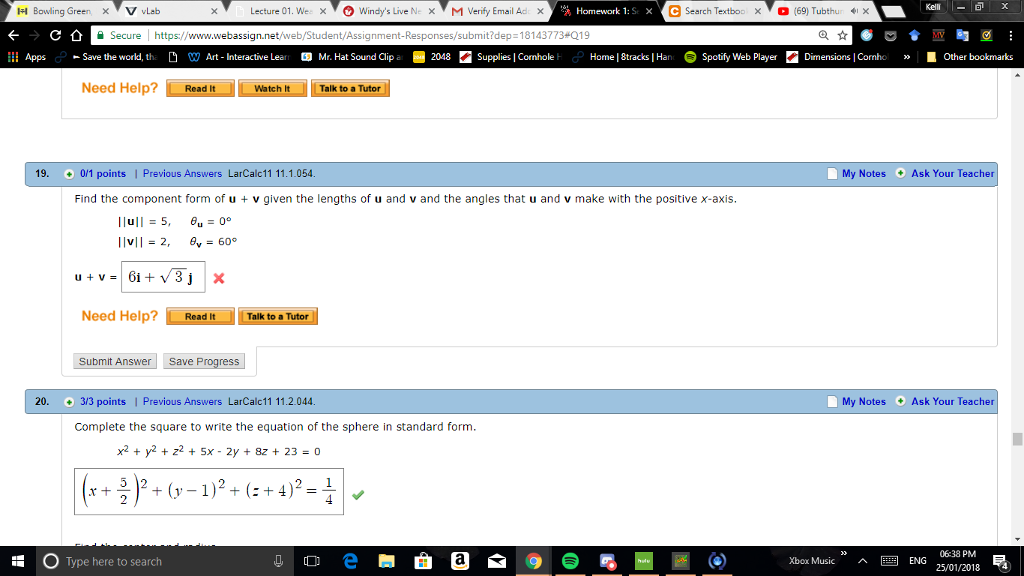Click the page vertical scrollbar thumb
The height and width of the screenshot is (576, 1024).
pyautogui.click(x=1017, y=439)
